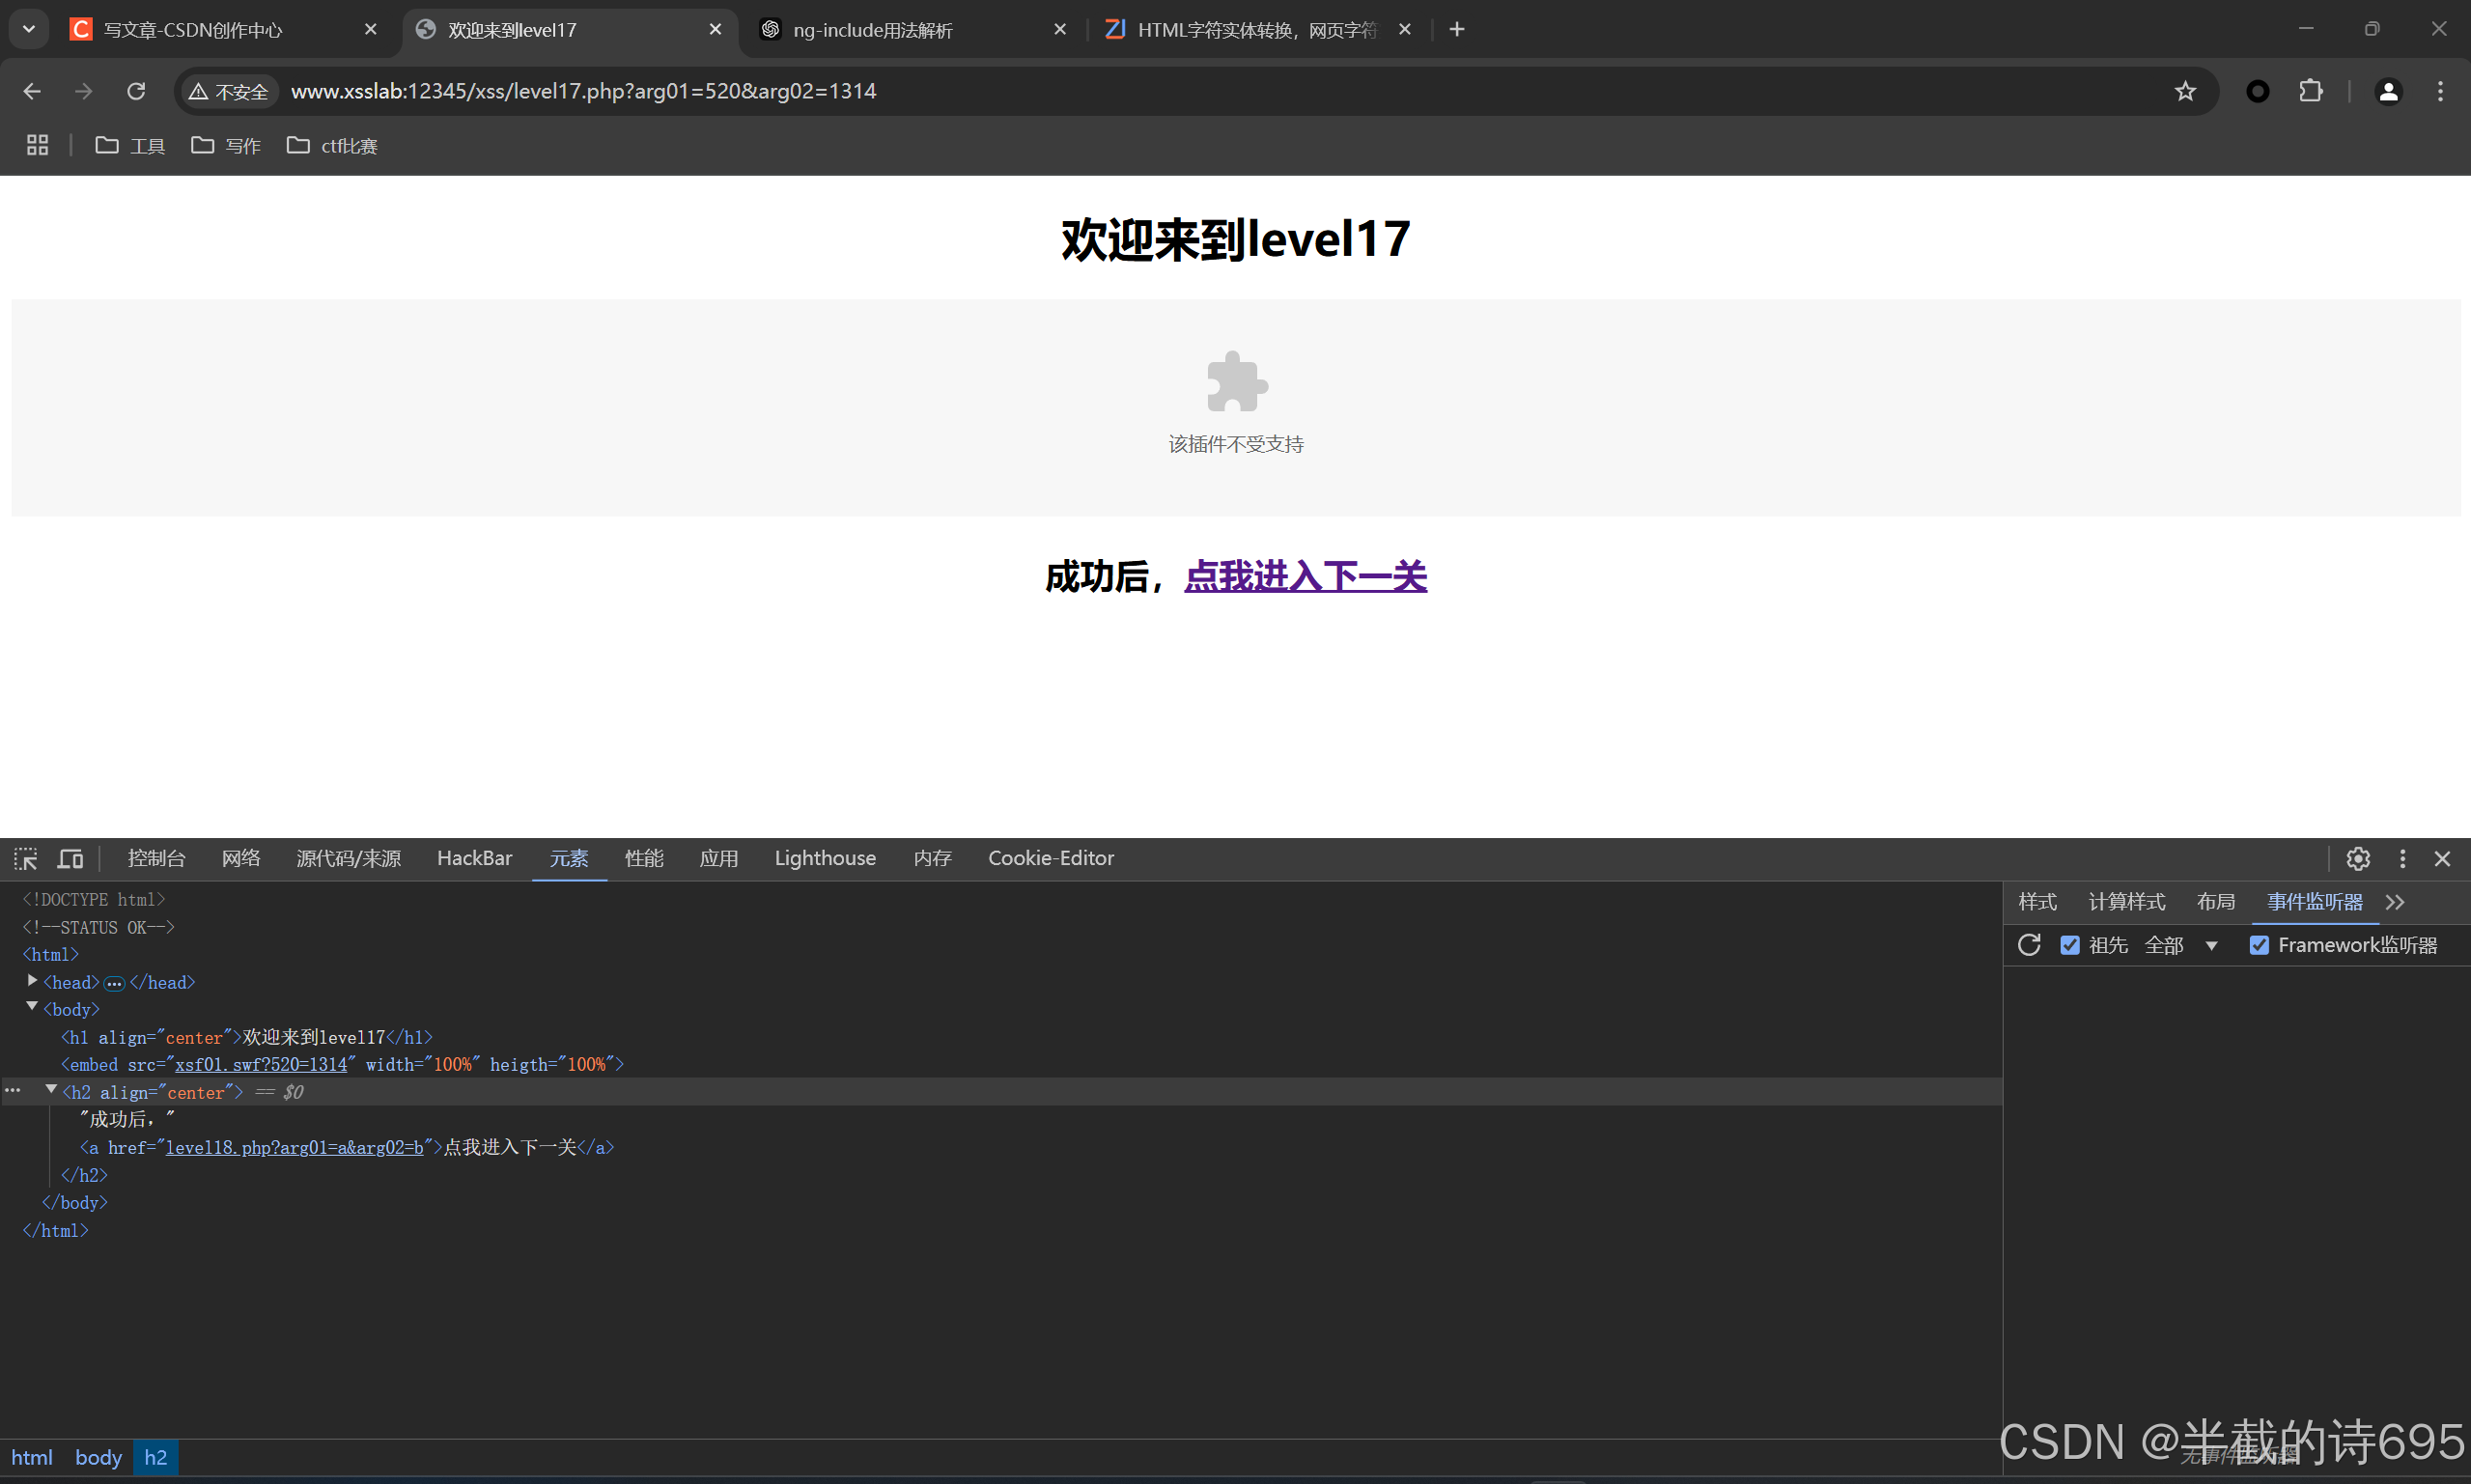2471x1484 pixels.
Task: Open the 控制台 (Console) tab
Action: [156, 859]
